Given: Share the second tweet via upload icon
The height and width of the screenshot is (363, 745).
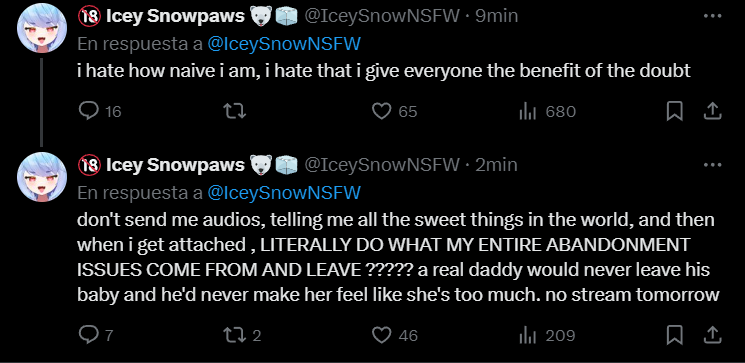Looking at the screenshot, I should pyautogui.click(x=712, y=335).
